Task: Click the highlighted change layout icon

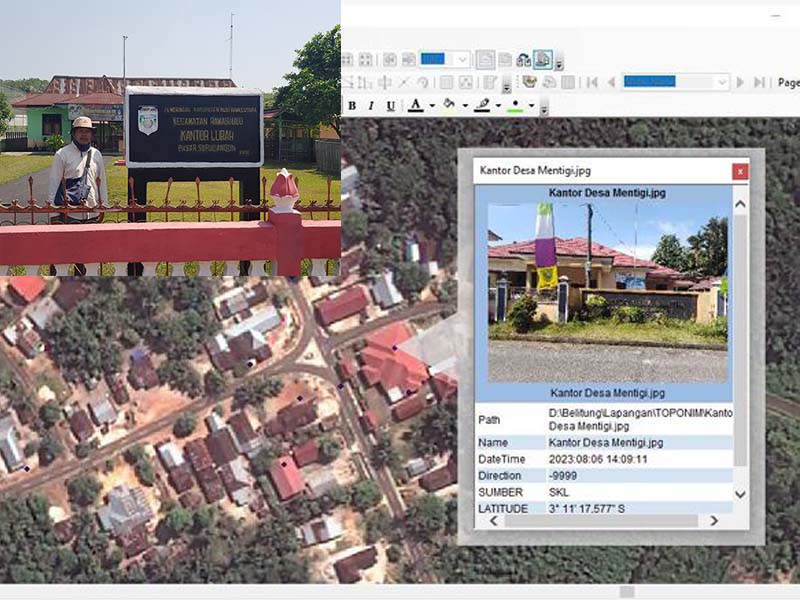Action: click(x=542, y=60)
